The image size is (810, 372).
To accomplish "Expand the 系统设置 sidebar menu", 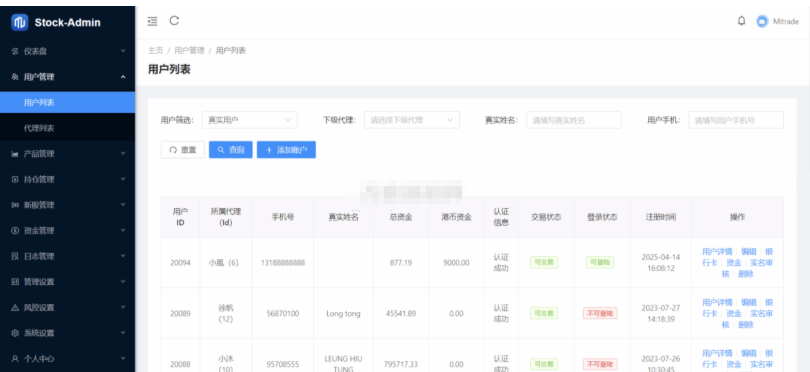I will (x=68, y=333).
